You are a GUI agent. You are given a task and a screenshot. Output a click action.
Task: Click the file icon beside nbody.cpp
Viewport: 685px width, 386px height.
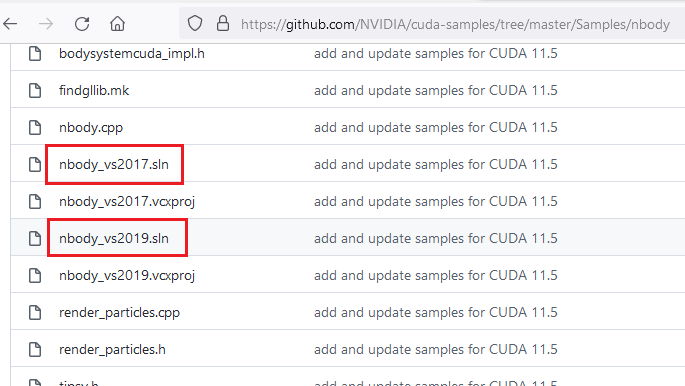point(35,128)
